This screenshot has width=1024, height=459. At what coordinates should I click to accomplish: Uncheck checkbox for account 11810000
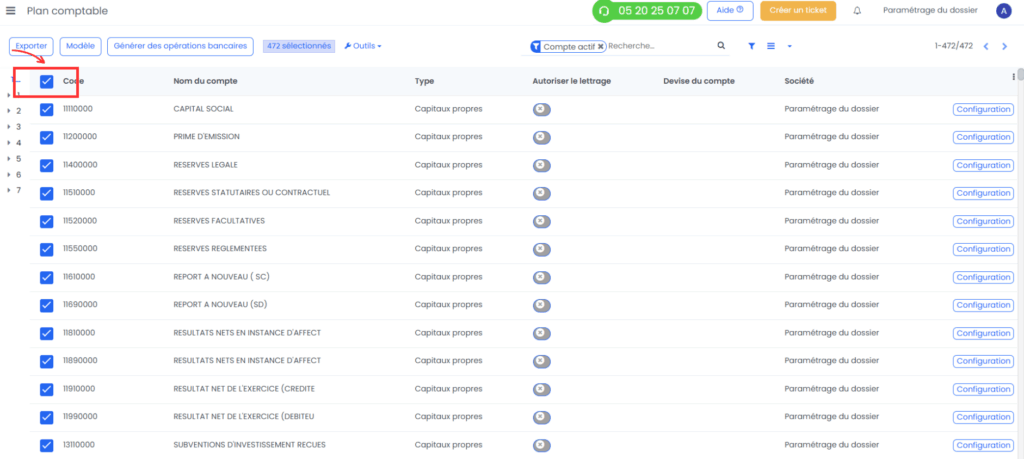[x=46, y=333]
